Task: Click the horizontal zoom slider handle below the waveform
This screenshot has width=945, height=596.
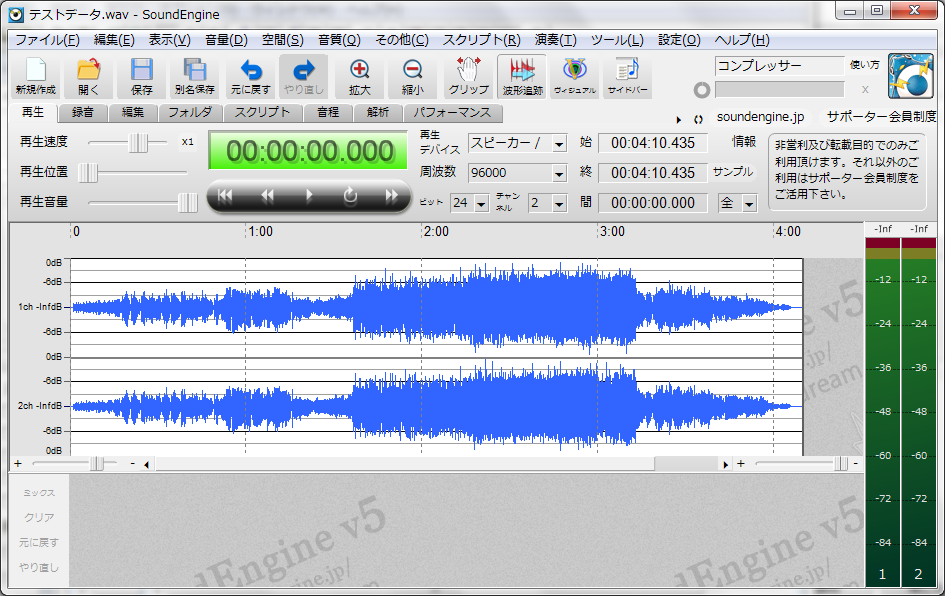Action: [x=96, y=464]
